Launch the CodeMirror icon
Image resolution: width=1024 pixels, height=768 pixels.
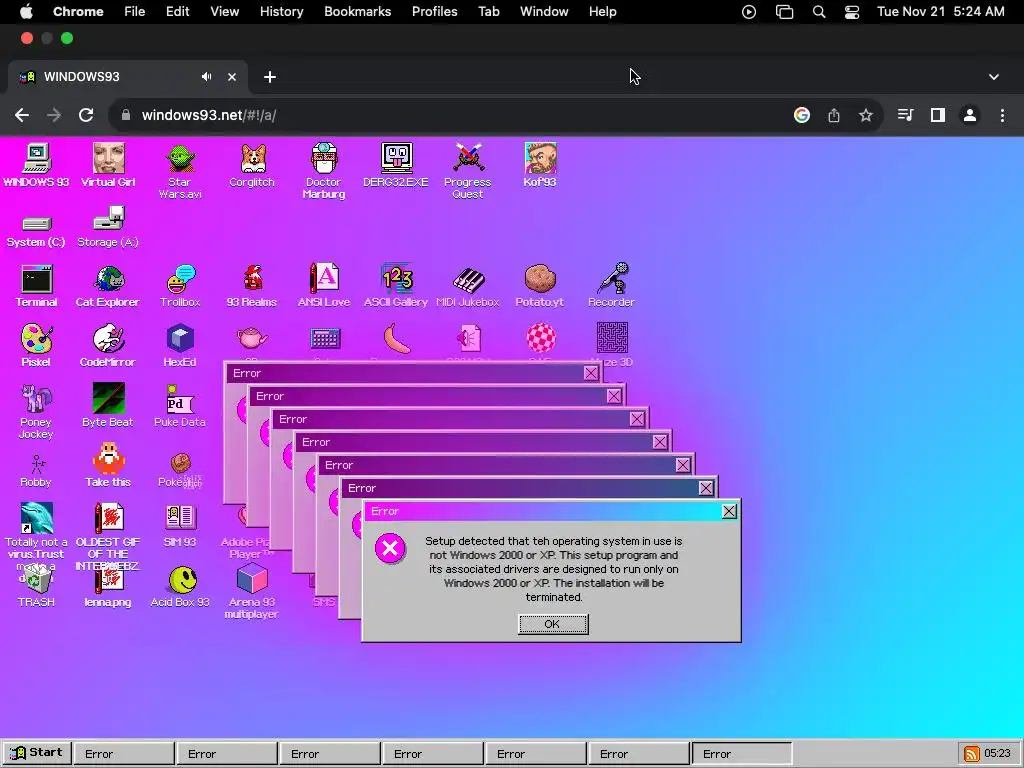pos(108,345)
